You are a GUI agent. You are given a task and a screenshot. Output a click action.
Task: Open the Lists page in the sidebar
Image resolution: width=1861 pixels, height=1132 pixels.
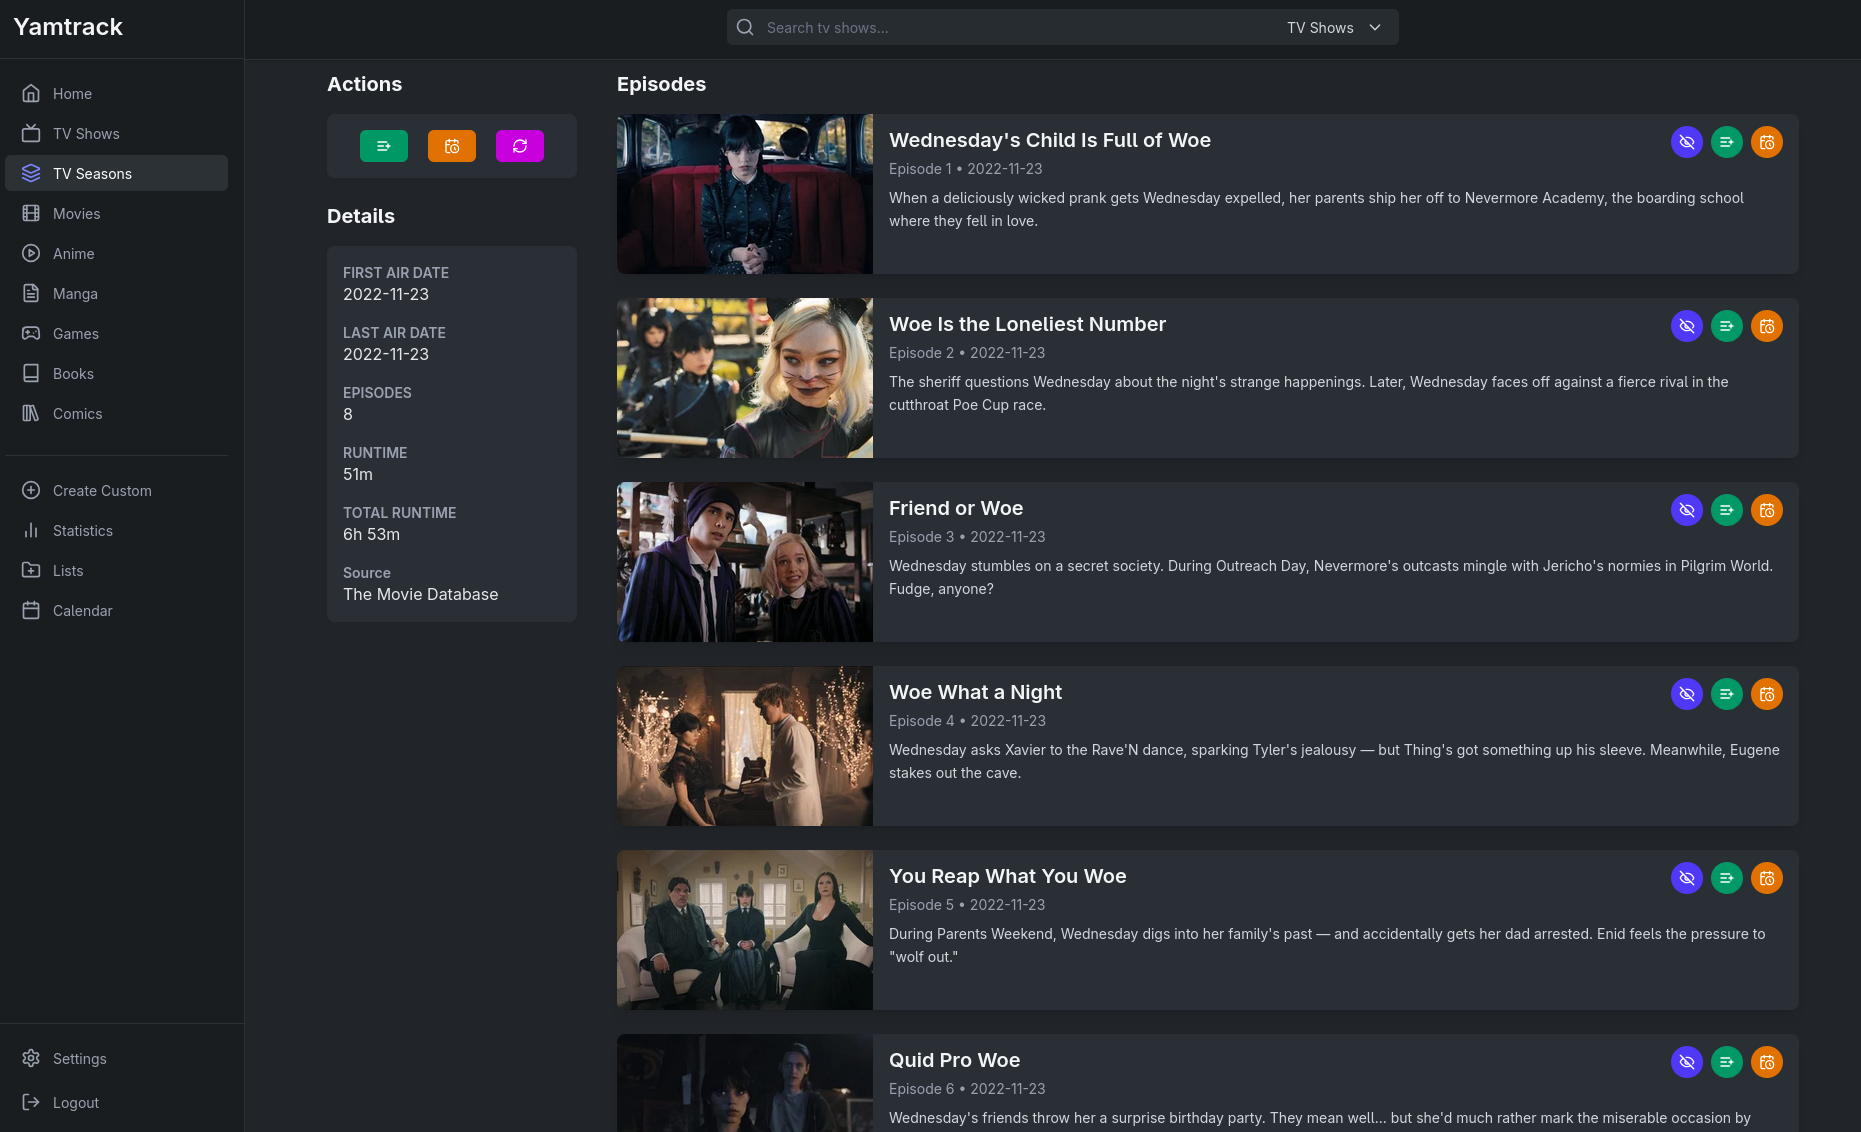[x=68, y=571]
